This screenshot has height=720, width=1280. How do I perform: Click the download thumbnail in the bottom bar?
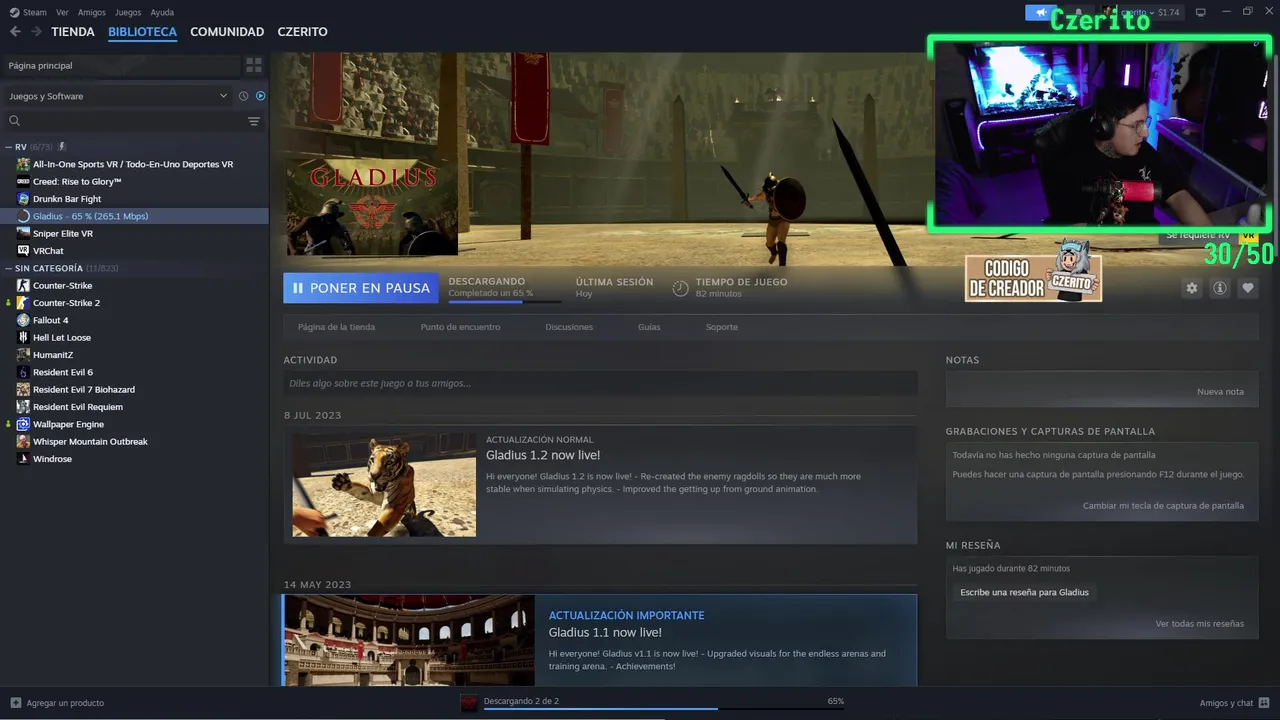point(469,703)
